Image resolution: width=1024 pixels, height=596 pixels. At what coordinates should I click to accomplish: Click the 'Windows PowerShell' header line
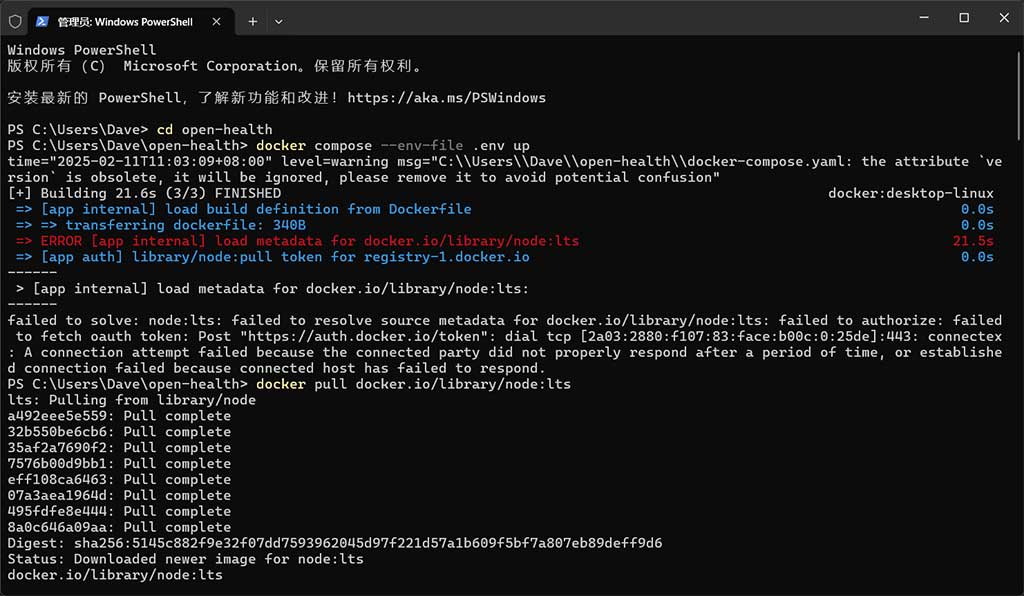(x=82, y=50)
